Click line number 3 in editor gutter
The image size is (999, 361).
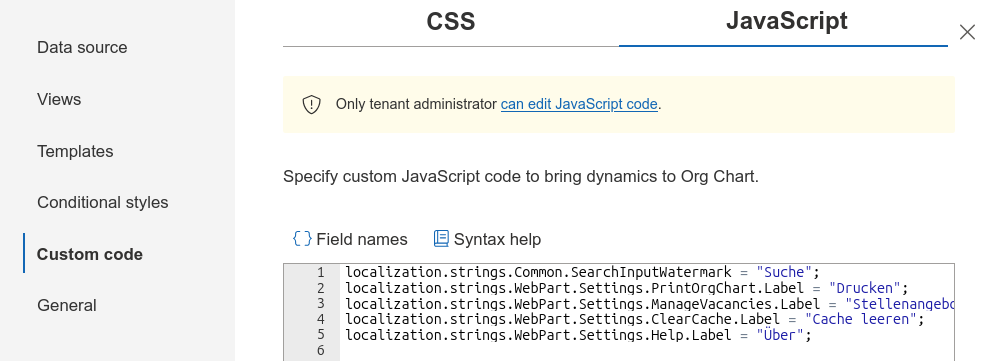[x=321, y=304]
